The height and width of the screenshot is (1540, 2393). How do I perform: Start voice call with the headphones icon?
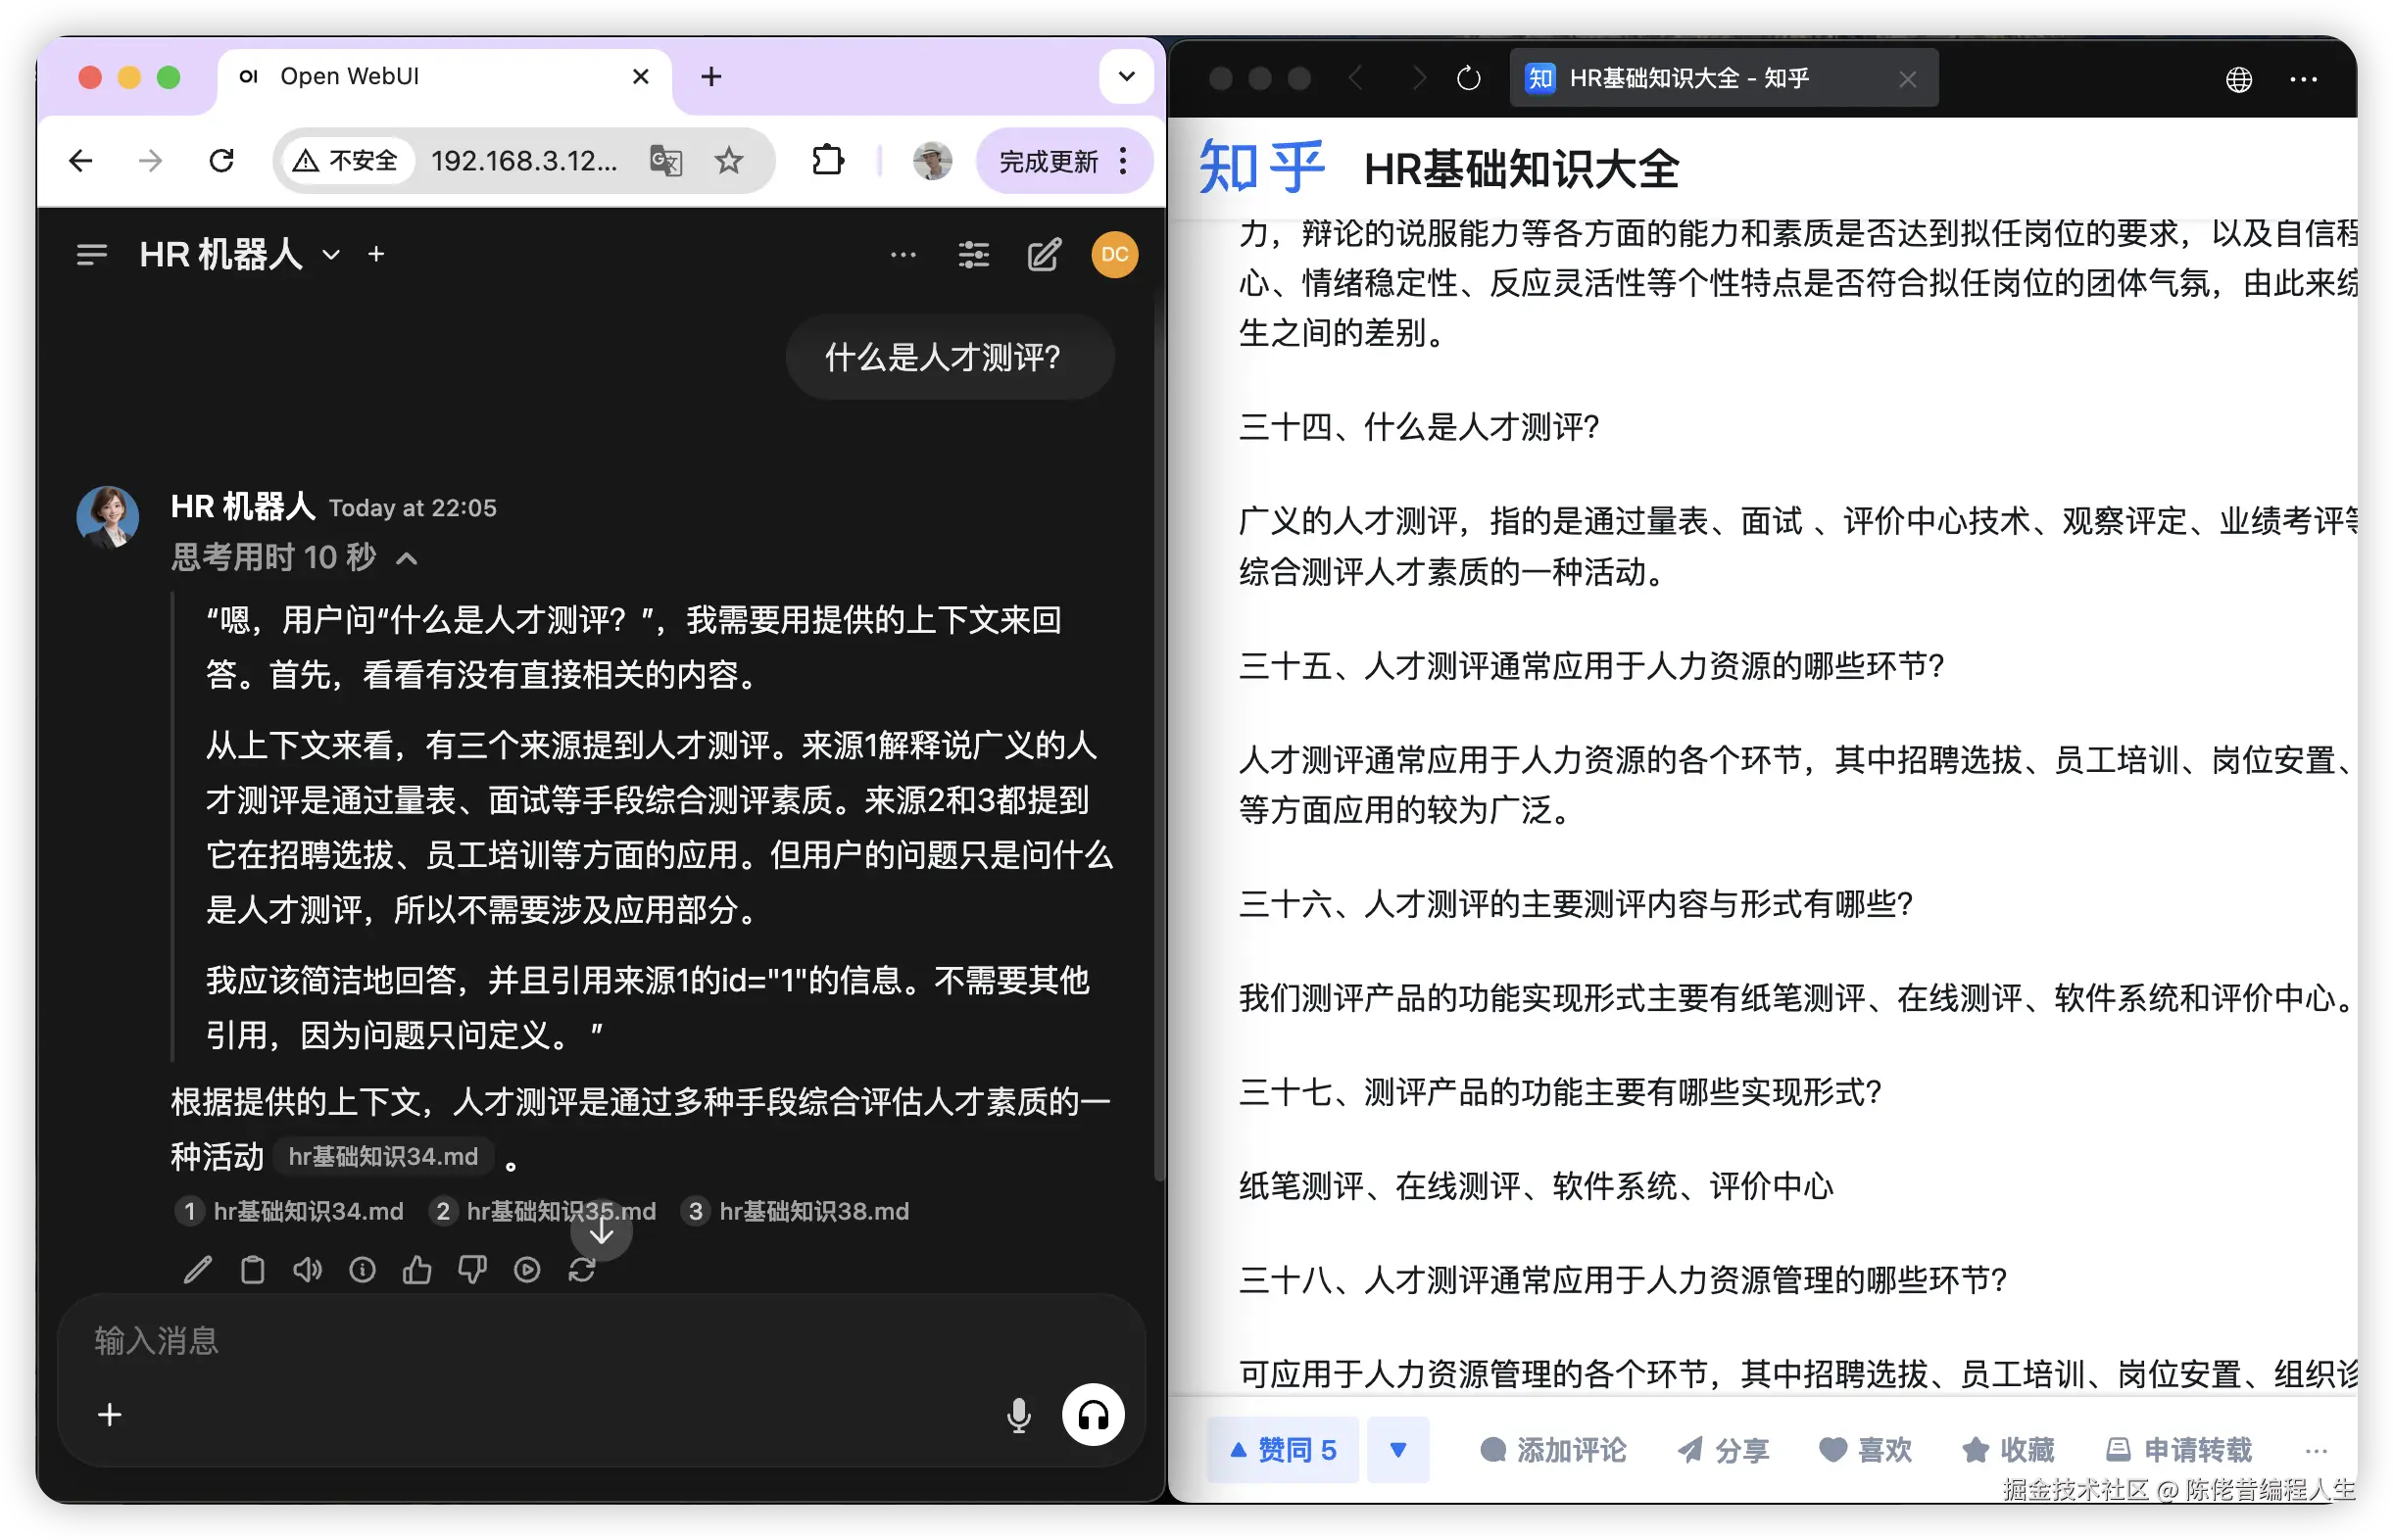(x=1093, y=1415)
